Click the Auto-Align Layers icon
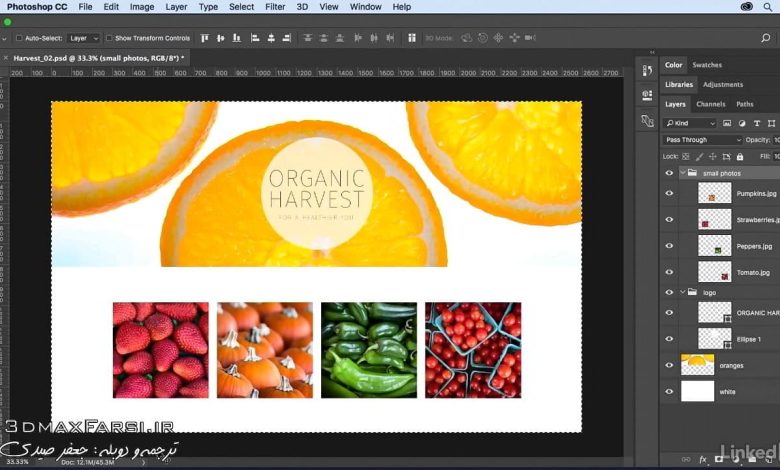Image resolution: width=780 pixels, height=470 pixels. coord(412,38)
